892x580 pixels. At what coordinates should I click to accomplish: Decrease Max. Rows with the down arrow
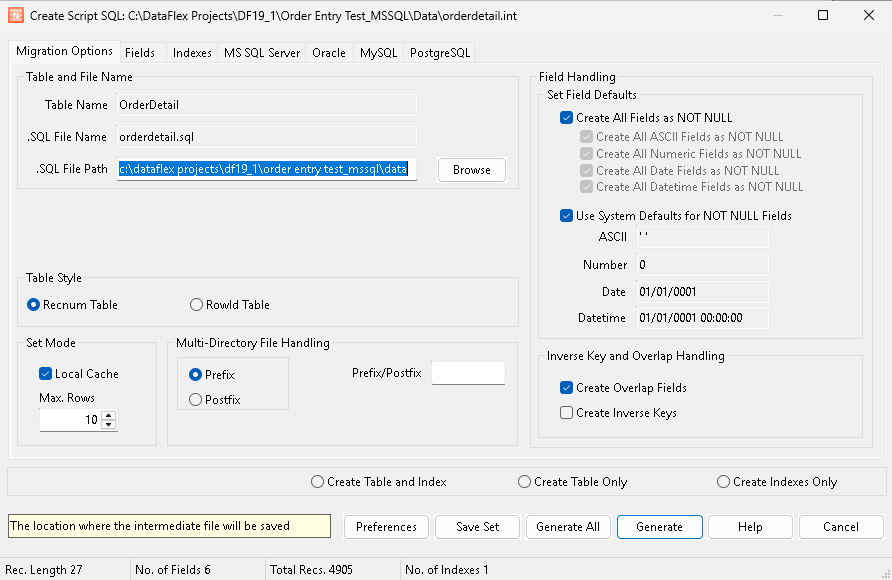coord(109,425)
